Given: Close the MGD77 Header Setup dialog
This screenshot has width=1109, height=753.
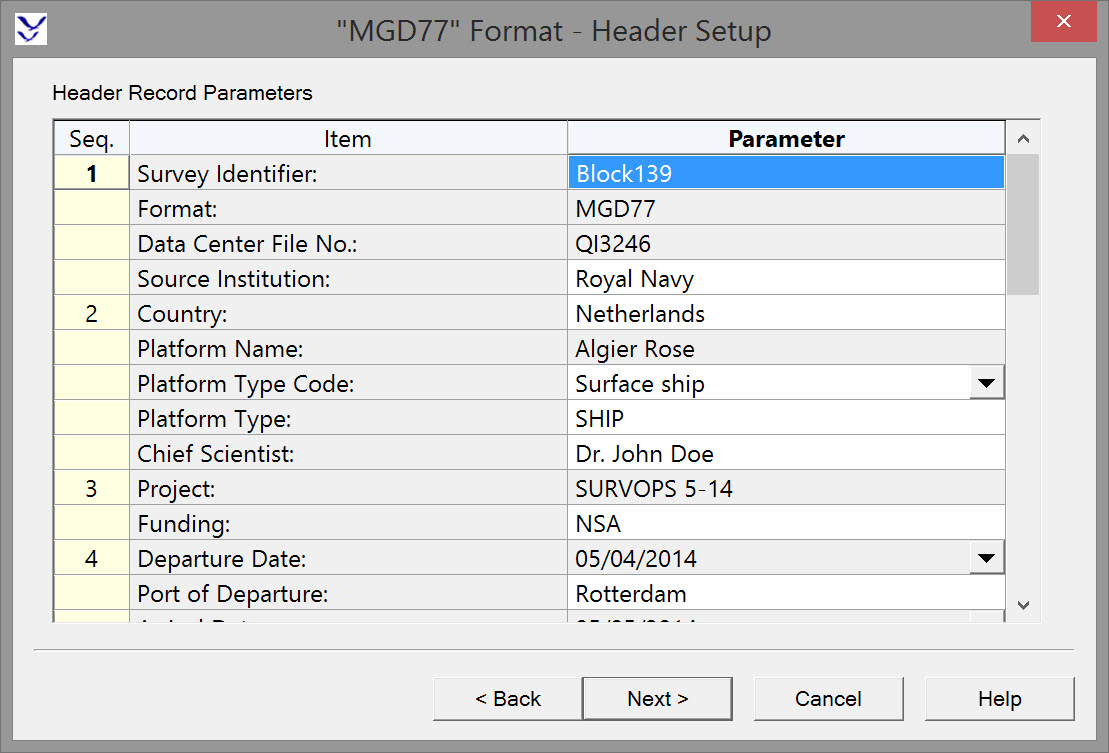Looking at the screenshot, I should 1064,21.
